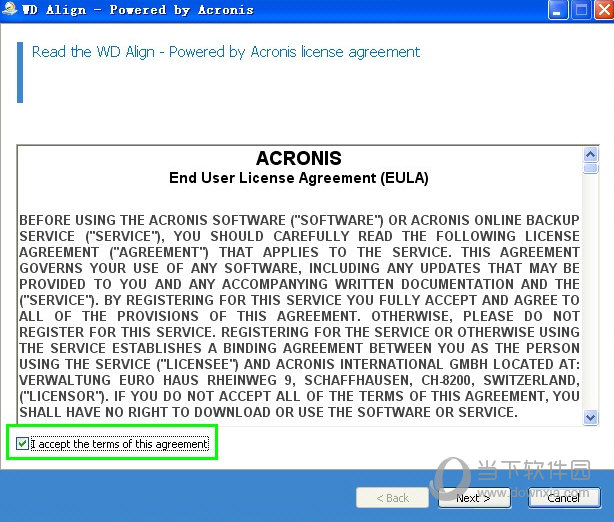Image resolution: width=614 pixels, height=522 pixels.
Task: Uncheck the accept agreement terms checkbox
Action: pyautogui.click(x=22, y=444)
